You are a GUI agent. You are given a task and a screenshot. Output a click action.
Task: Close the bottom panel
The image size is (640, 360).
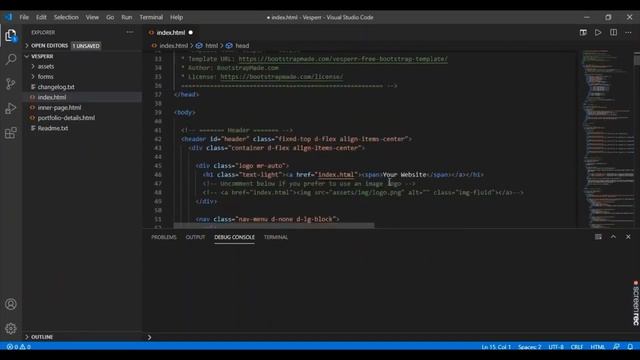coord(628,237)
